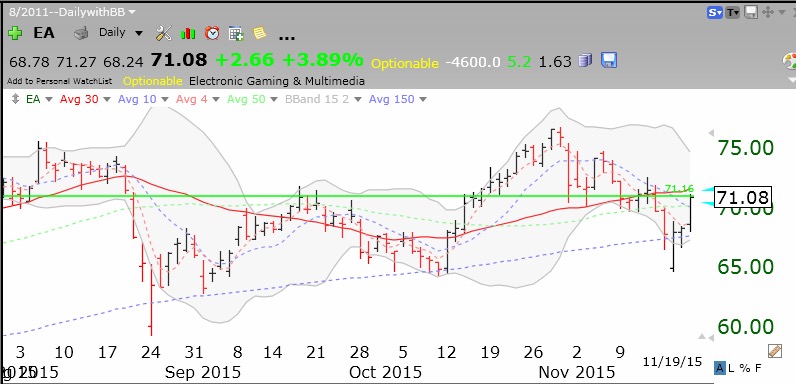Click the Oct 2015 time axis label
Viewport: 796px width, 384px height.
tap(385, 372)
